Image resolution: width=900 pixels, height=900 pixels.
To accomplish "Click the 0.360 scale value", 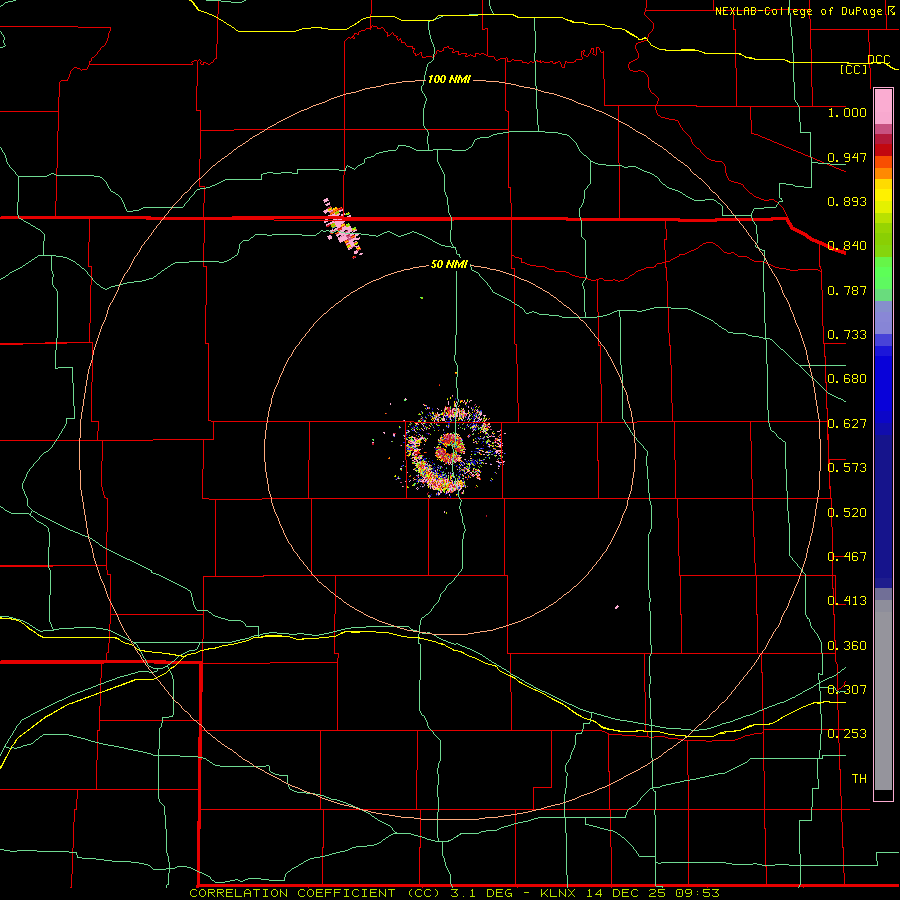I will 847,646.
